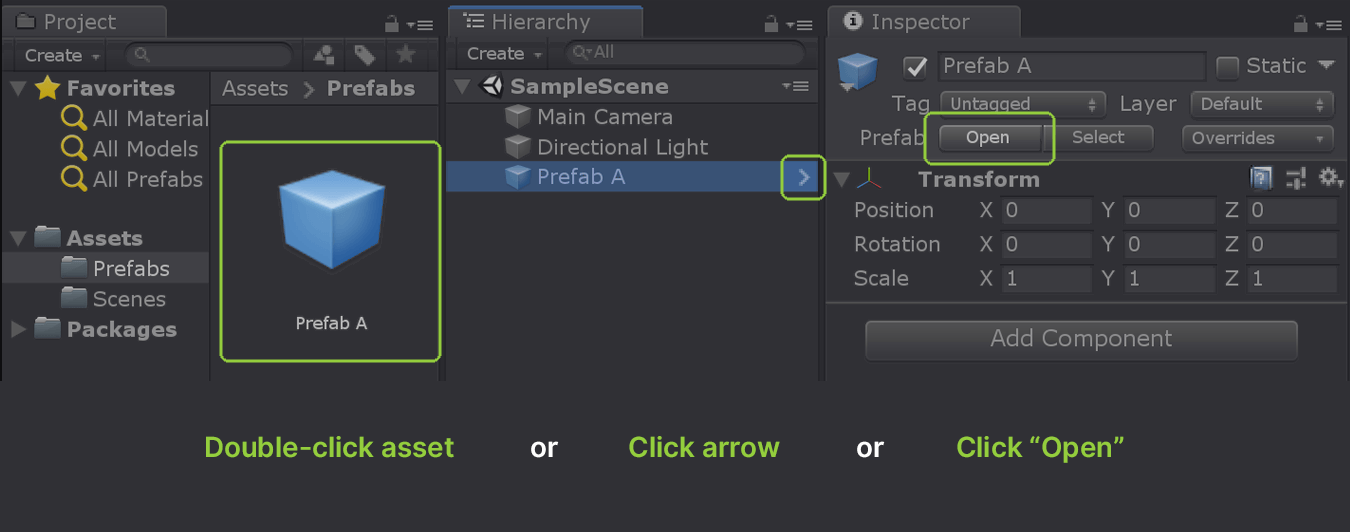1350x532 pixels.
Task: Click the Search by Type icon
Action: pyautogui.click(x=324, y=55)
